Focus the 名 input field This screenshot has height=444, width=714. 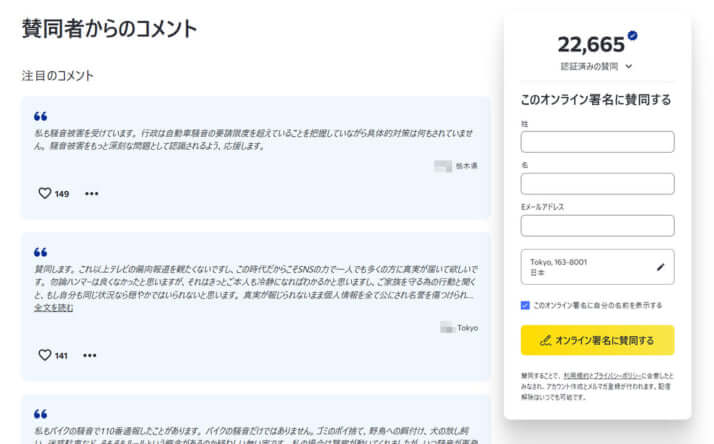coord(597,184)
